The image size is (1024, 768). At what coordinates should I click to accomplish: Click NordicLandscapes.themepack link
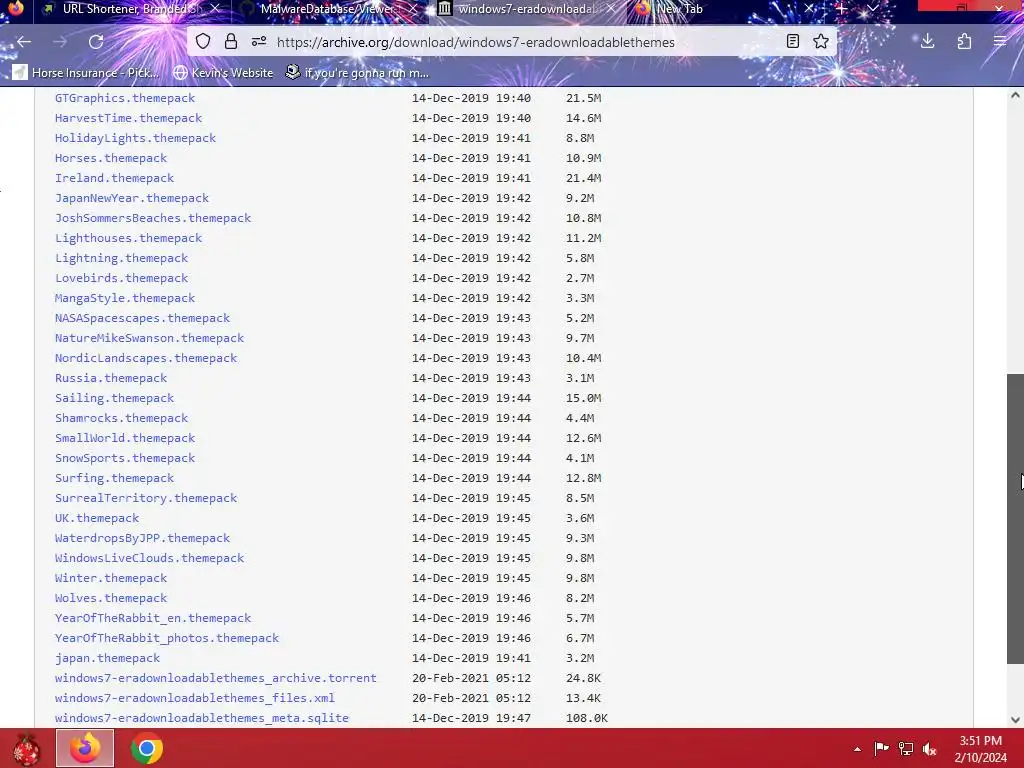click(146, 358)
